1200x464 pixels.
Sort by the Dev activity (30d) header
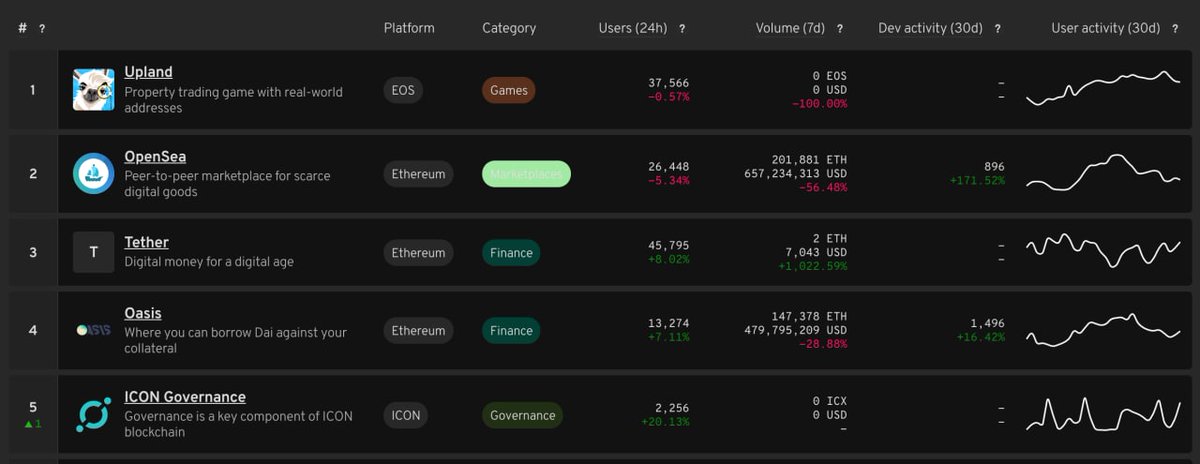(x=930, y=28)
